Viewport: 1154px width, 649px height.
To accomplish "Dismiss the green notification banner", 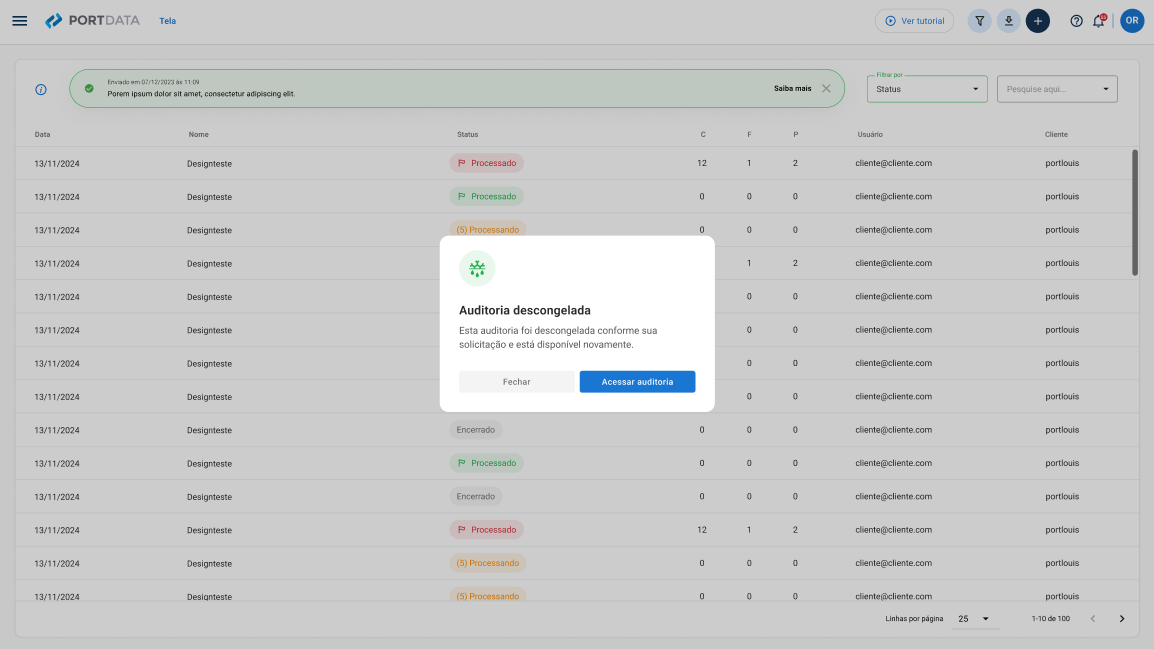I will [826, 88].
